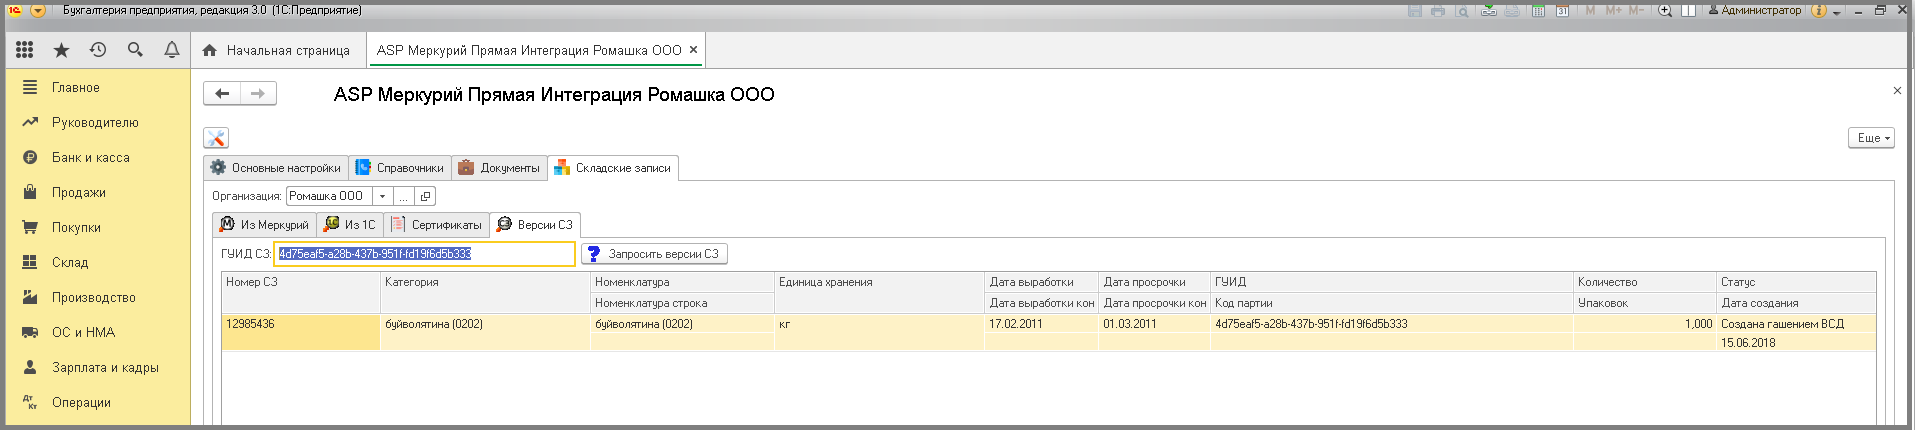
Task: Click the ГУИД СЗ input field
Action: pos(425,254)
